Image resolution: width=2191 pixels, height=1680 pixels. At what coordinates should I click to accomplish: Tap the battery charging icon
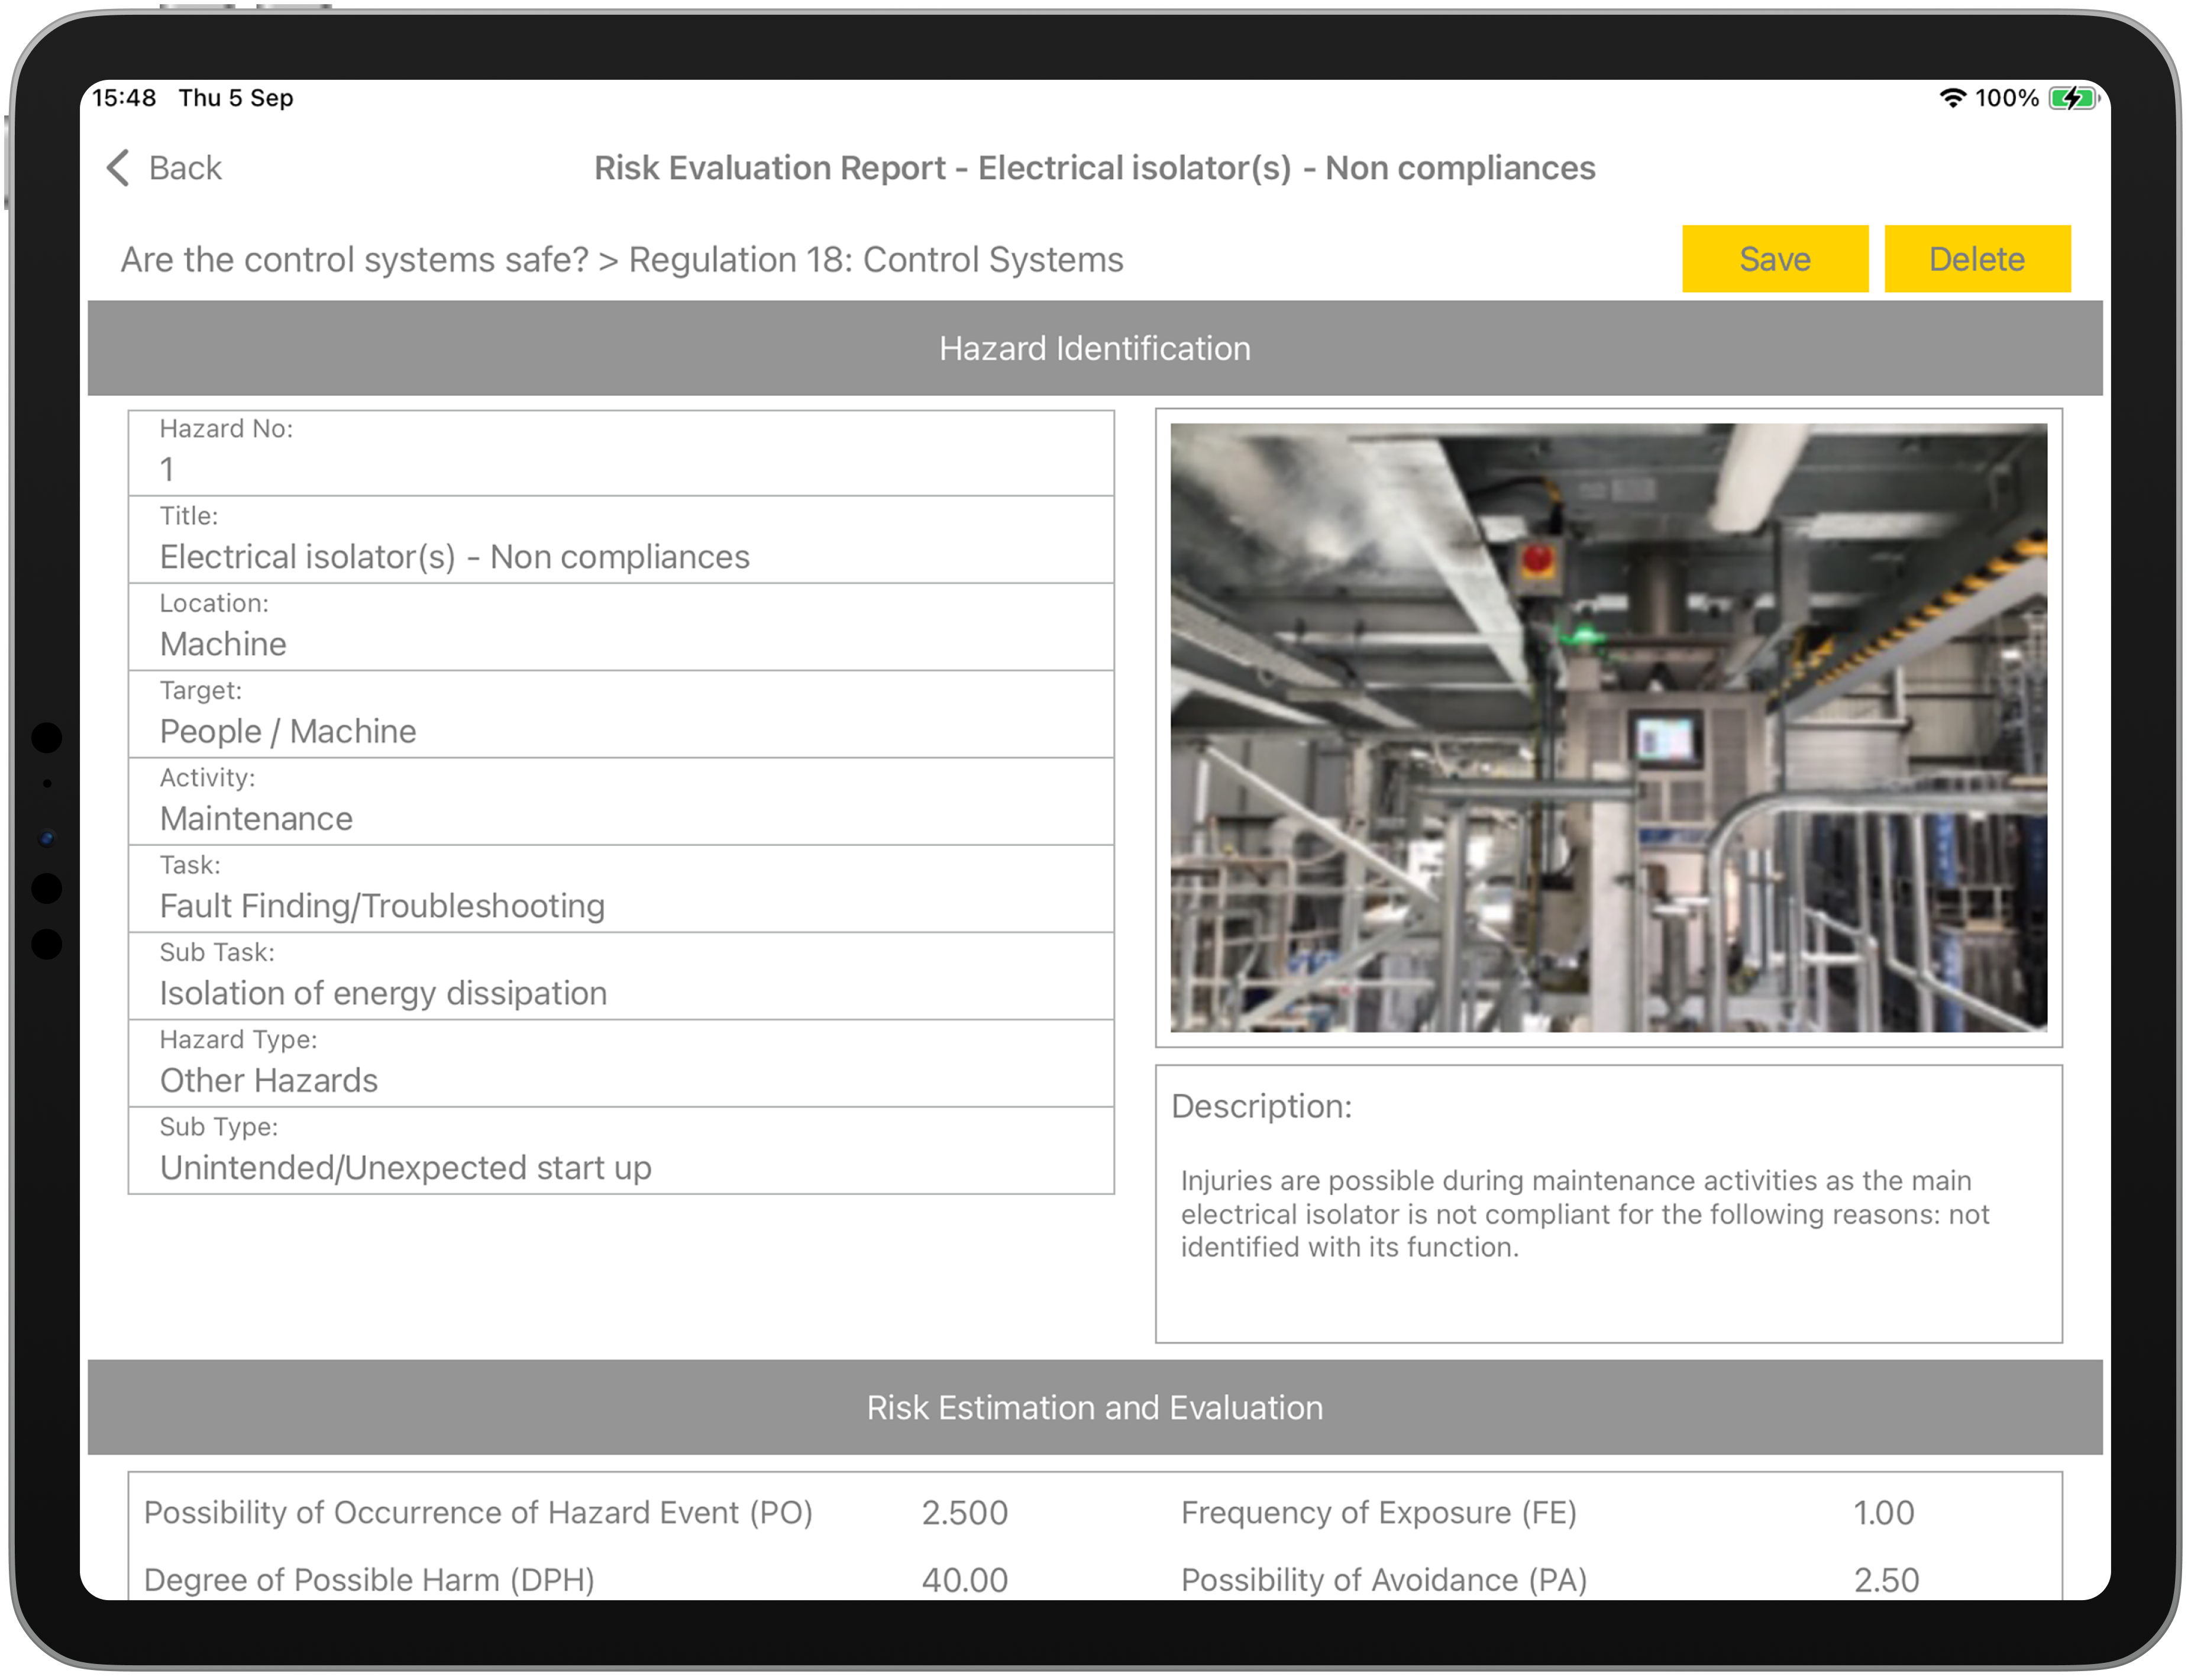[2072, 98]
